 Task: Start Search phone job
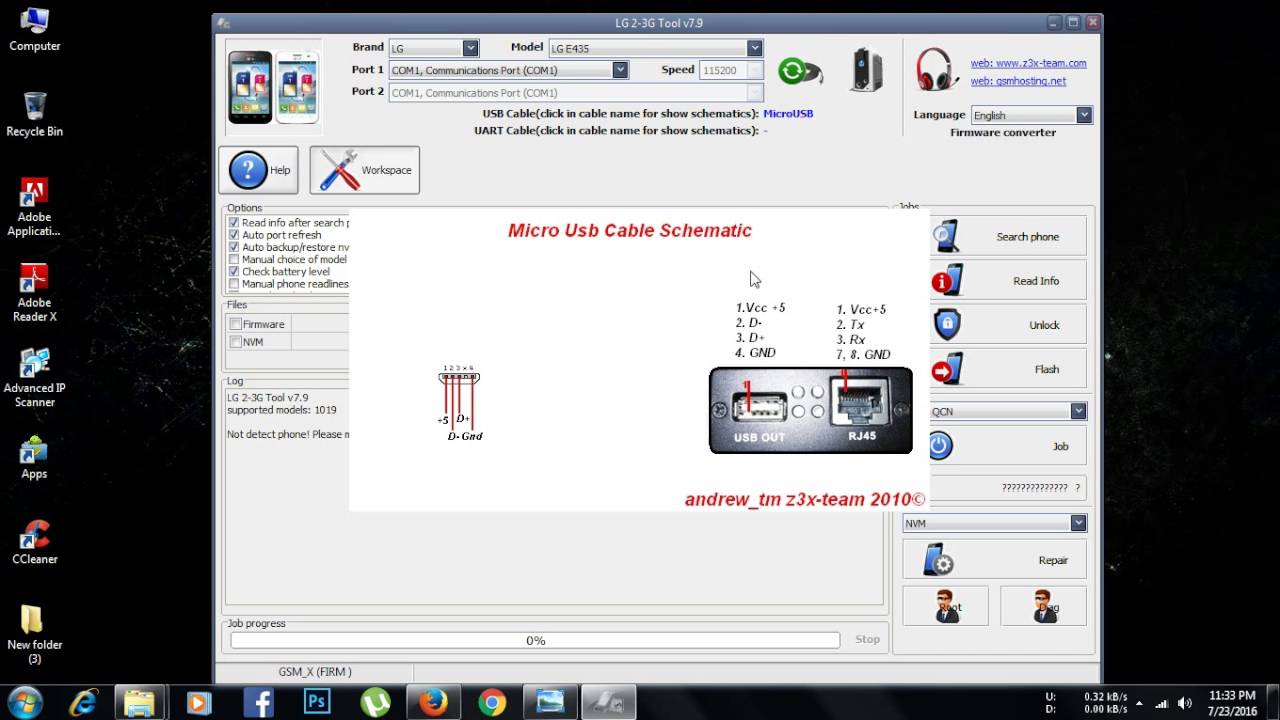pos(994,236)
